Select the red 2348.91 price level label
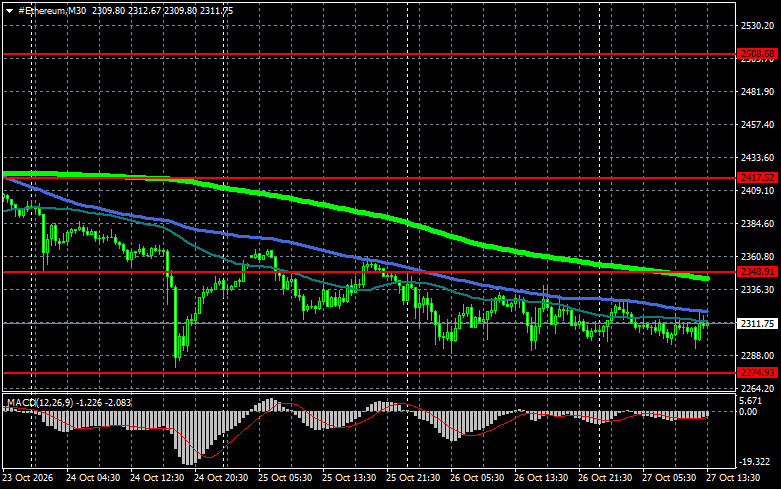Screen dimensions: 781x489 pos(757,272)
